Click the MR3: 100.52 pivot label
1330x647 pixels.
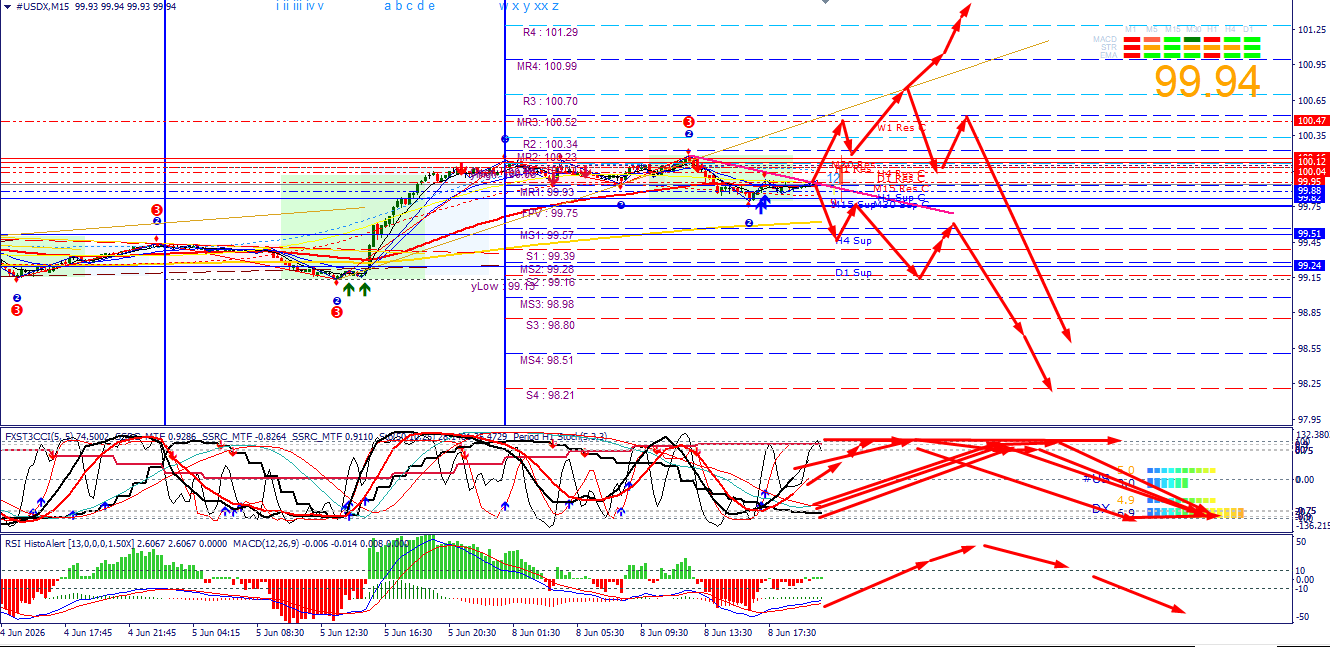point(547,122)
